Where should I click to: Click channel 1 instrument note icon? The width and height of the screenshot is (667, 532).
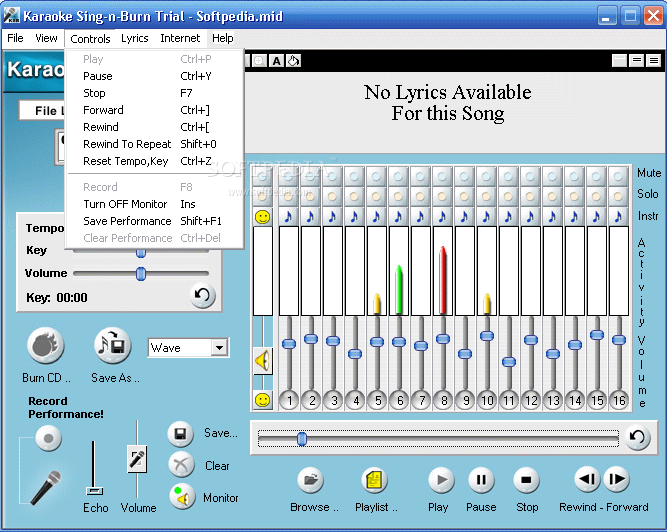tap(288, 217)
